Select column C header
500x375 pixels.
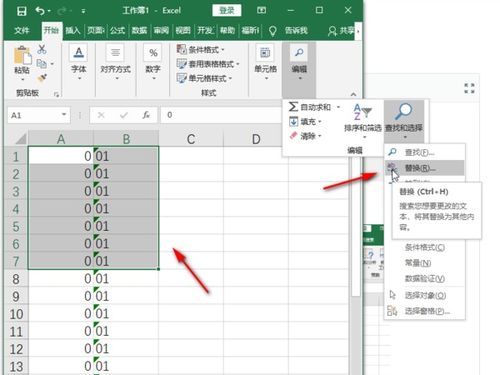[x=191, y=139]
